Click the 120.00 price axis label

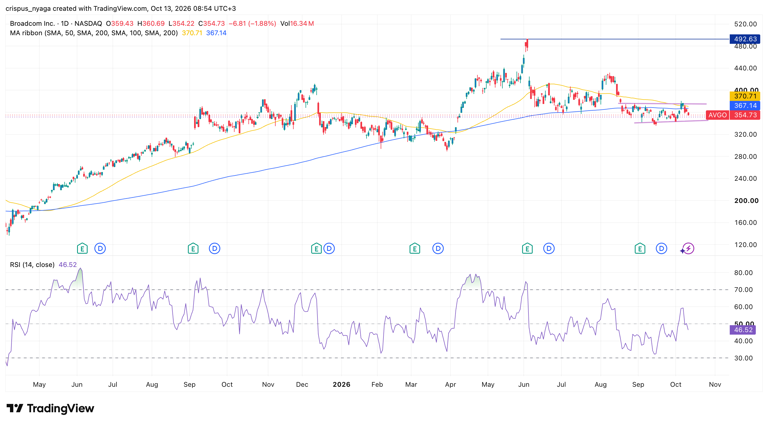[x=746, y=244]
